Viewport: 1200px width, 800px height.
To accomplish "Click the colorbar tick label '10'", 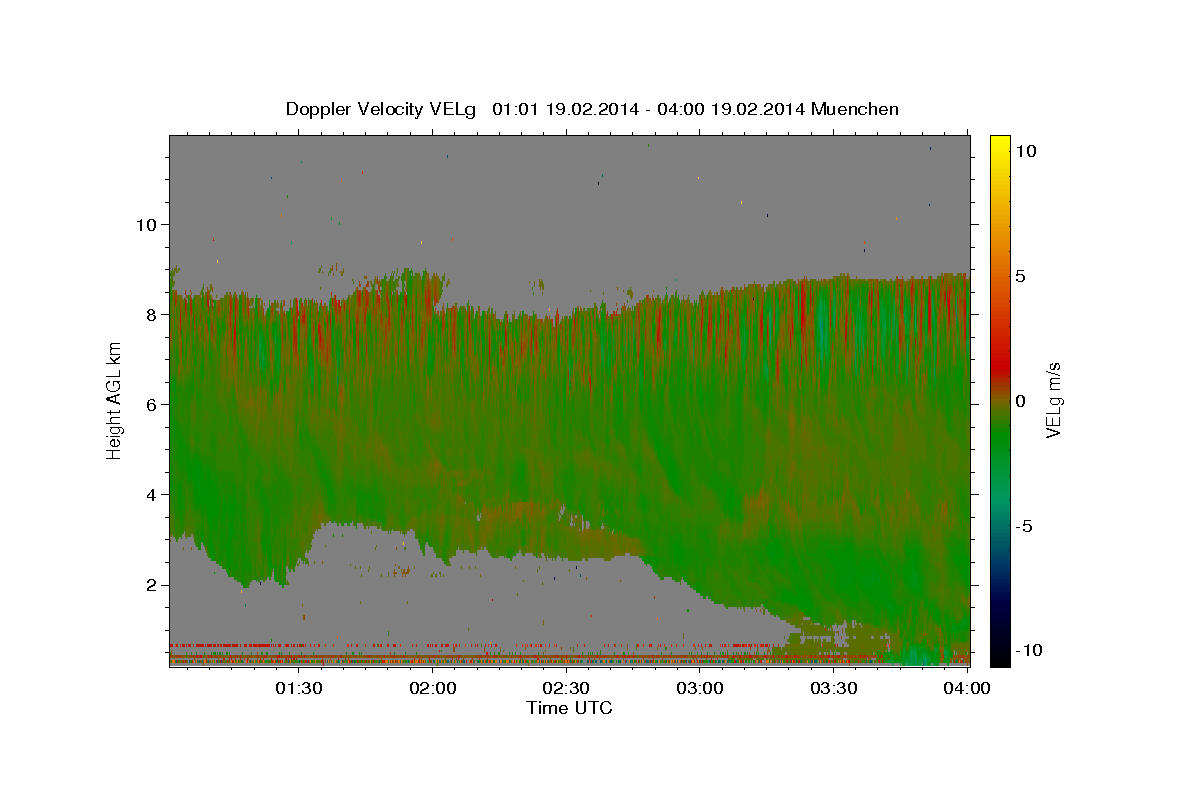I will click(x=1025, y=151).
